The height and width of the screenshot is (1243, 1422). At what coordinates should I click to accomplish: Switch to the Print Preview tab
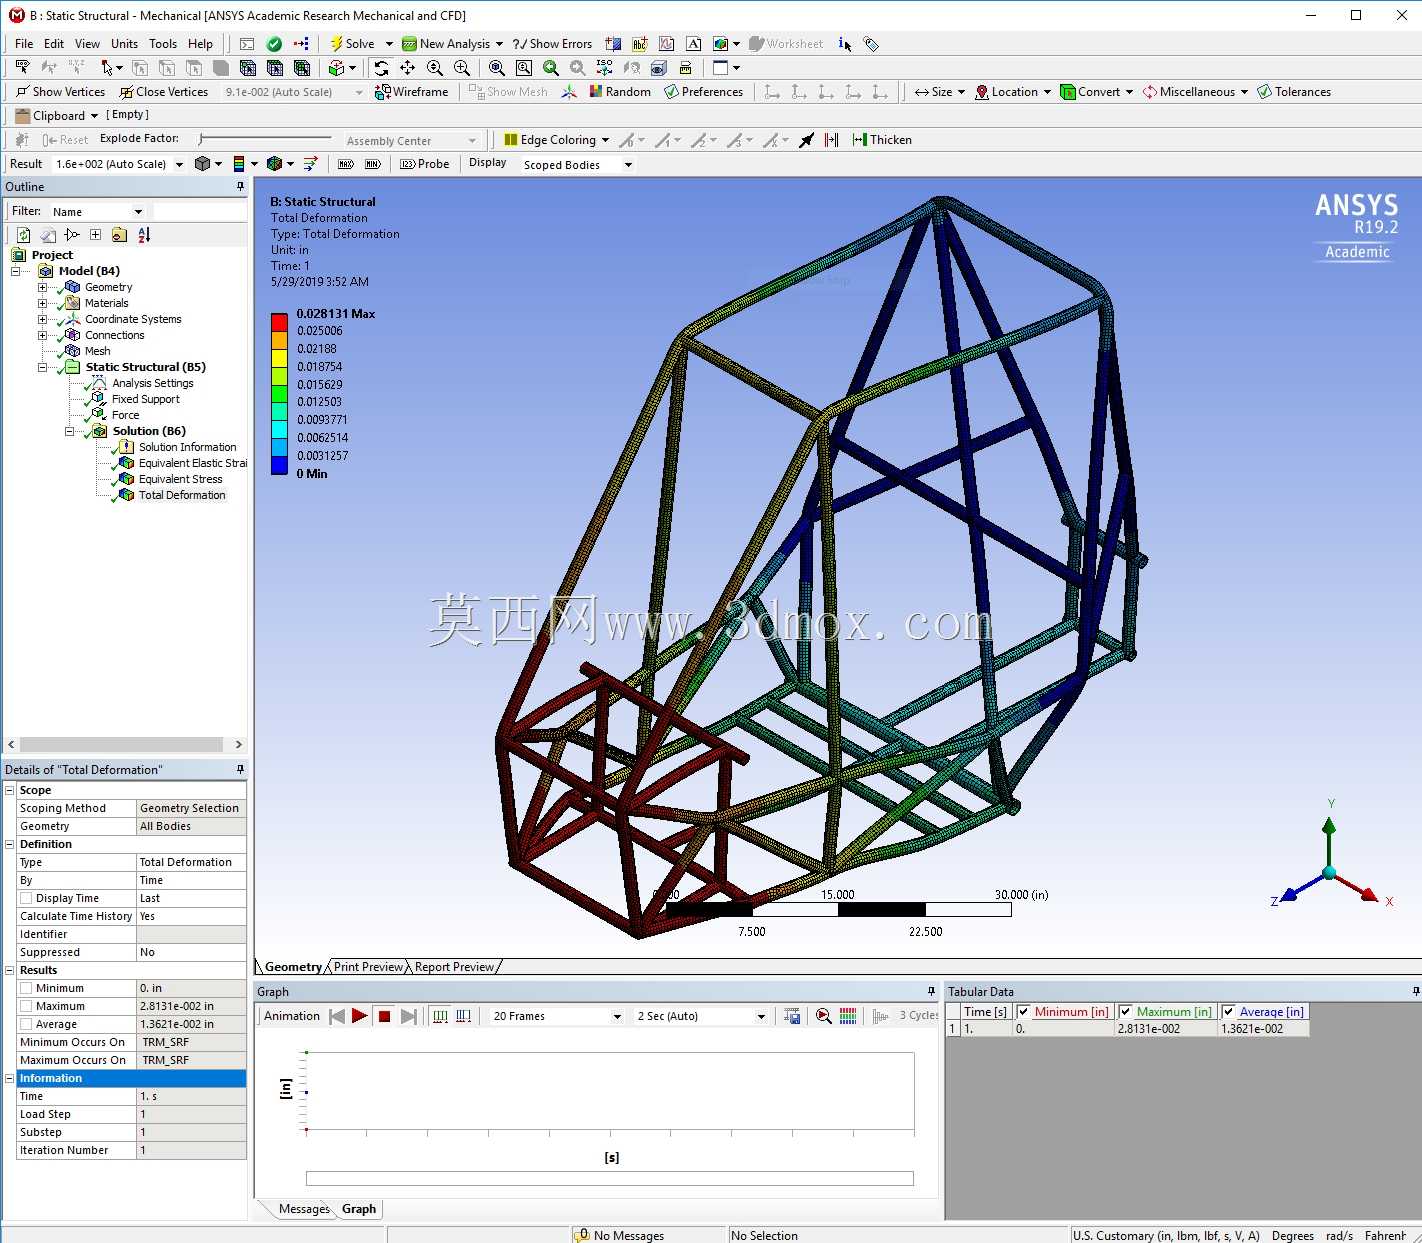pyautogui.click(x=368, y=967)
